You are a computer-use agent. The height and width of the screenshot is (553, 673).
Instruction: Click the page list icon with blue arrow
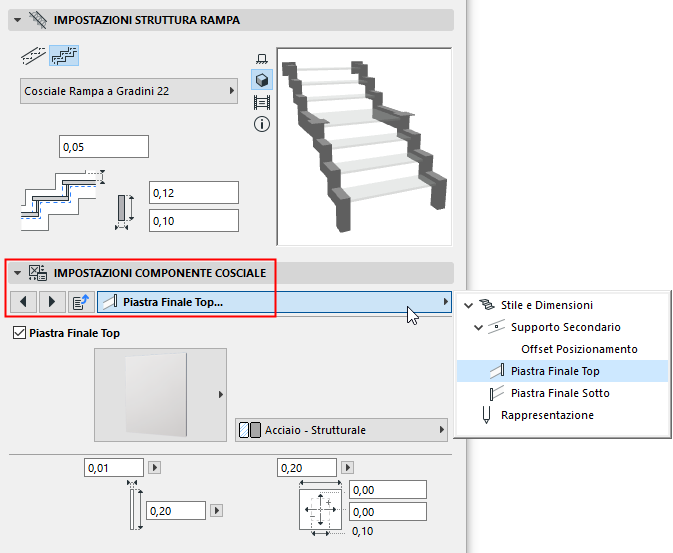tap(81, 302)
